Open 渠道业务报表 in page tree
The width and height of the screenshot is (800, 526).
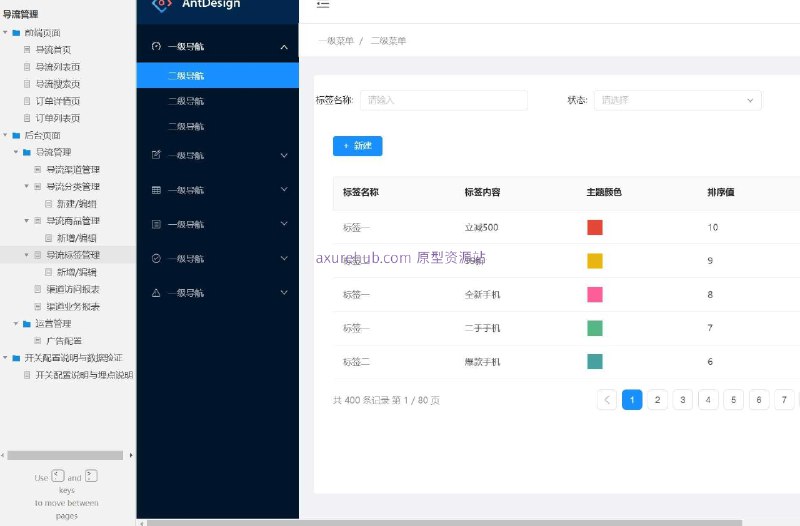[x=73, y=306]
